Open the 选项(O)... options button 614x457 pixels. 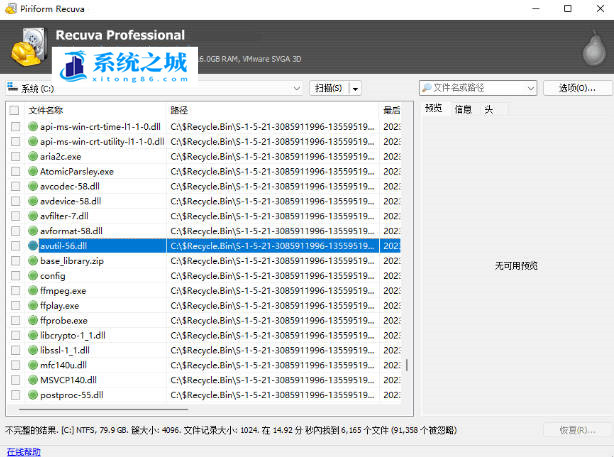(577, 88)
